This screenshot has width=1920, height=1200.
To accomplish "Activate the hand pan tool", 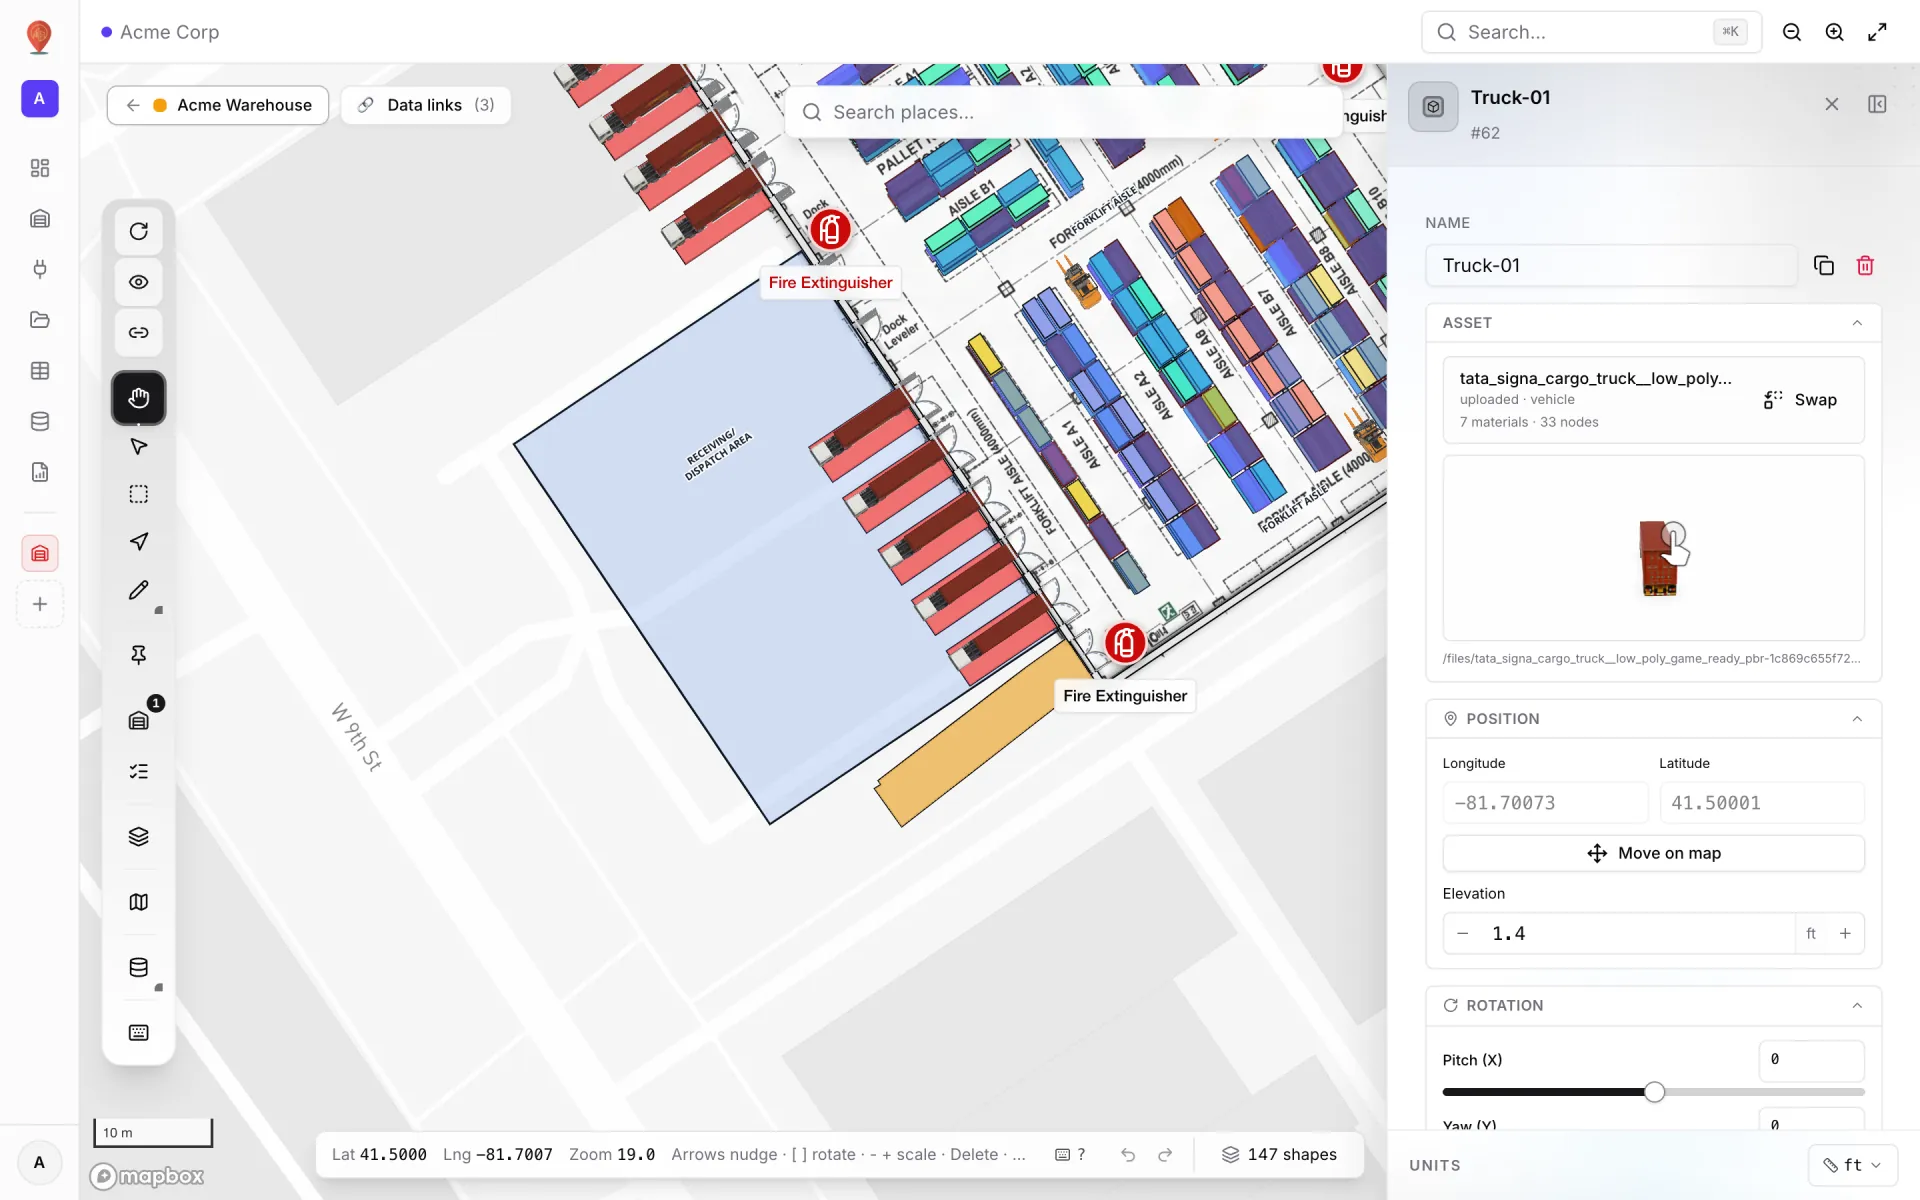I will [x=139, y=398].
